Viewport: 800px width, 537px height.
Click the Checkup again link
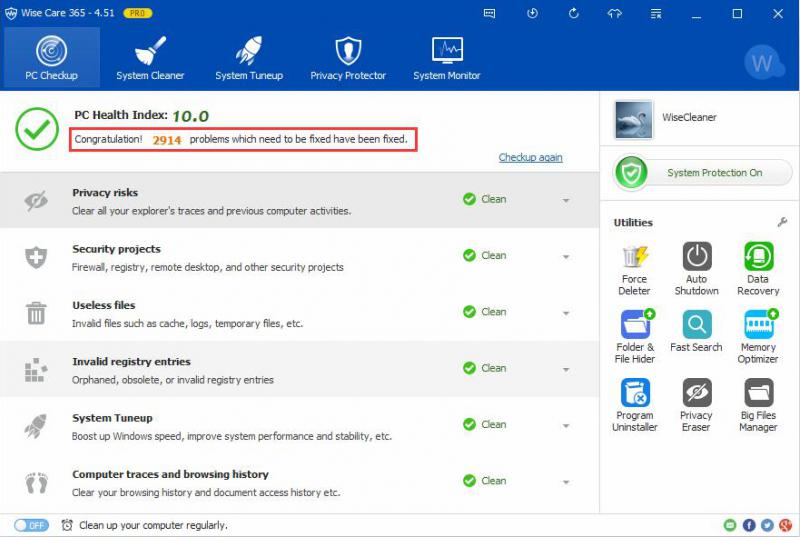pos(531,157)
